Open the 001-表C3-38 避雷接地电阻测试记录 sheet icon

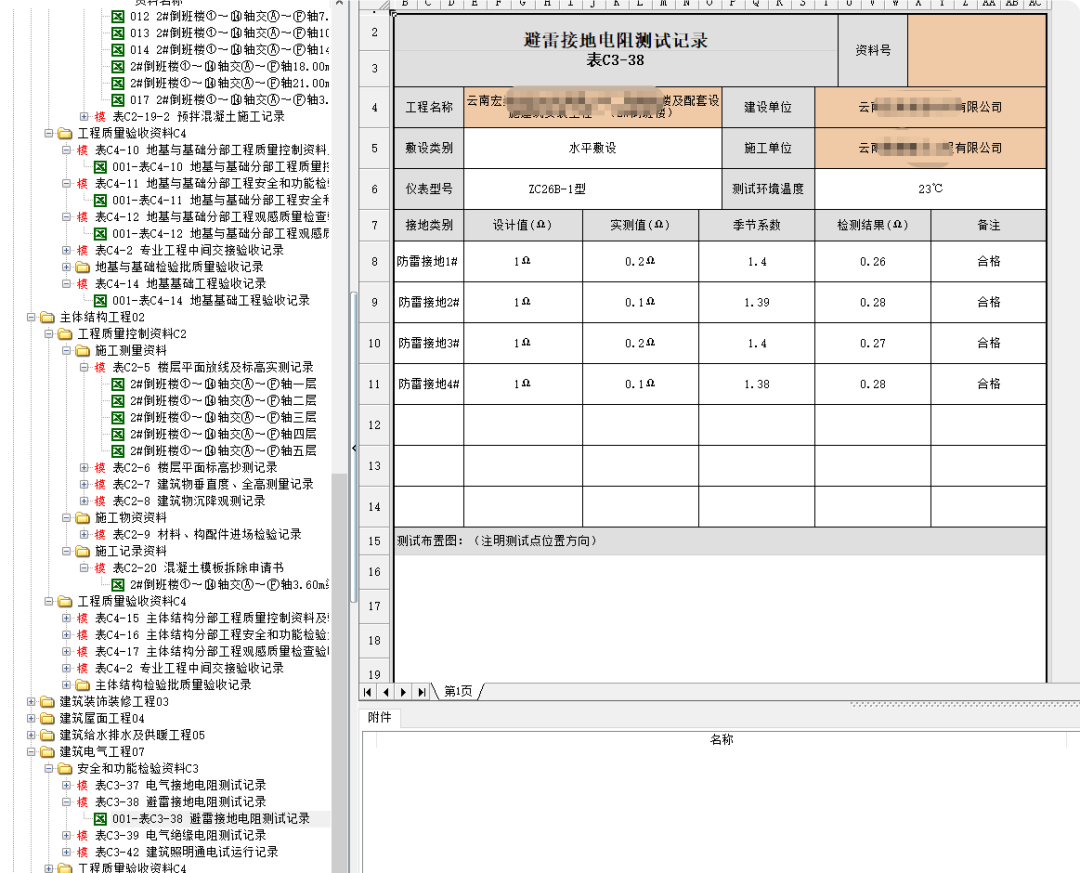(101, 819)
